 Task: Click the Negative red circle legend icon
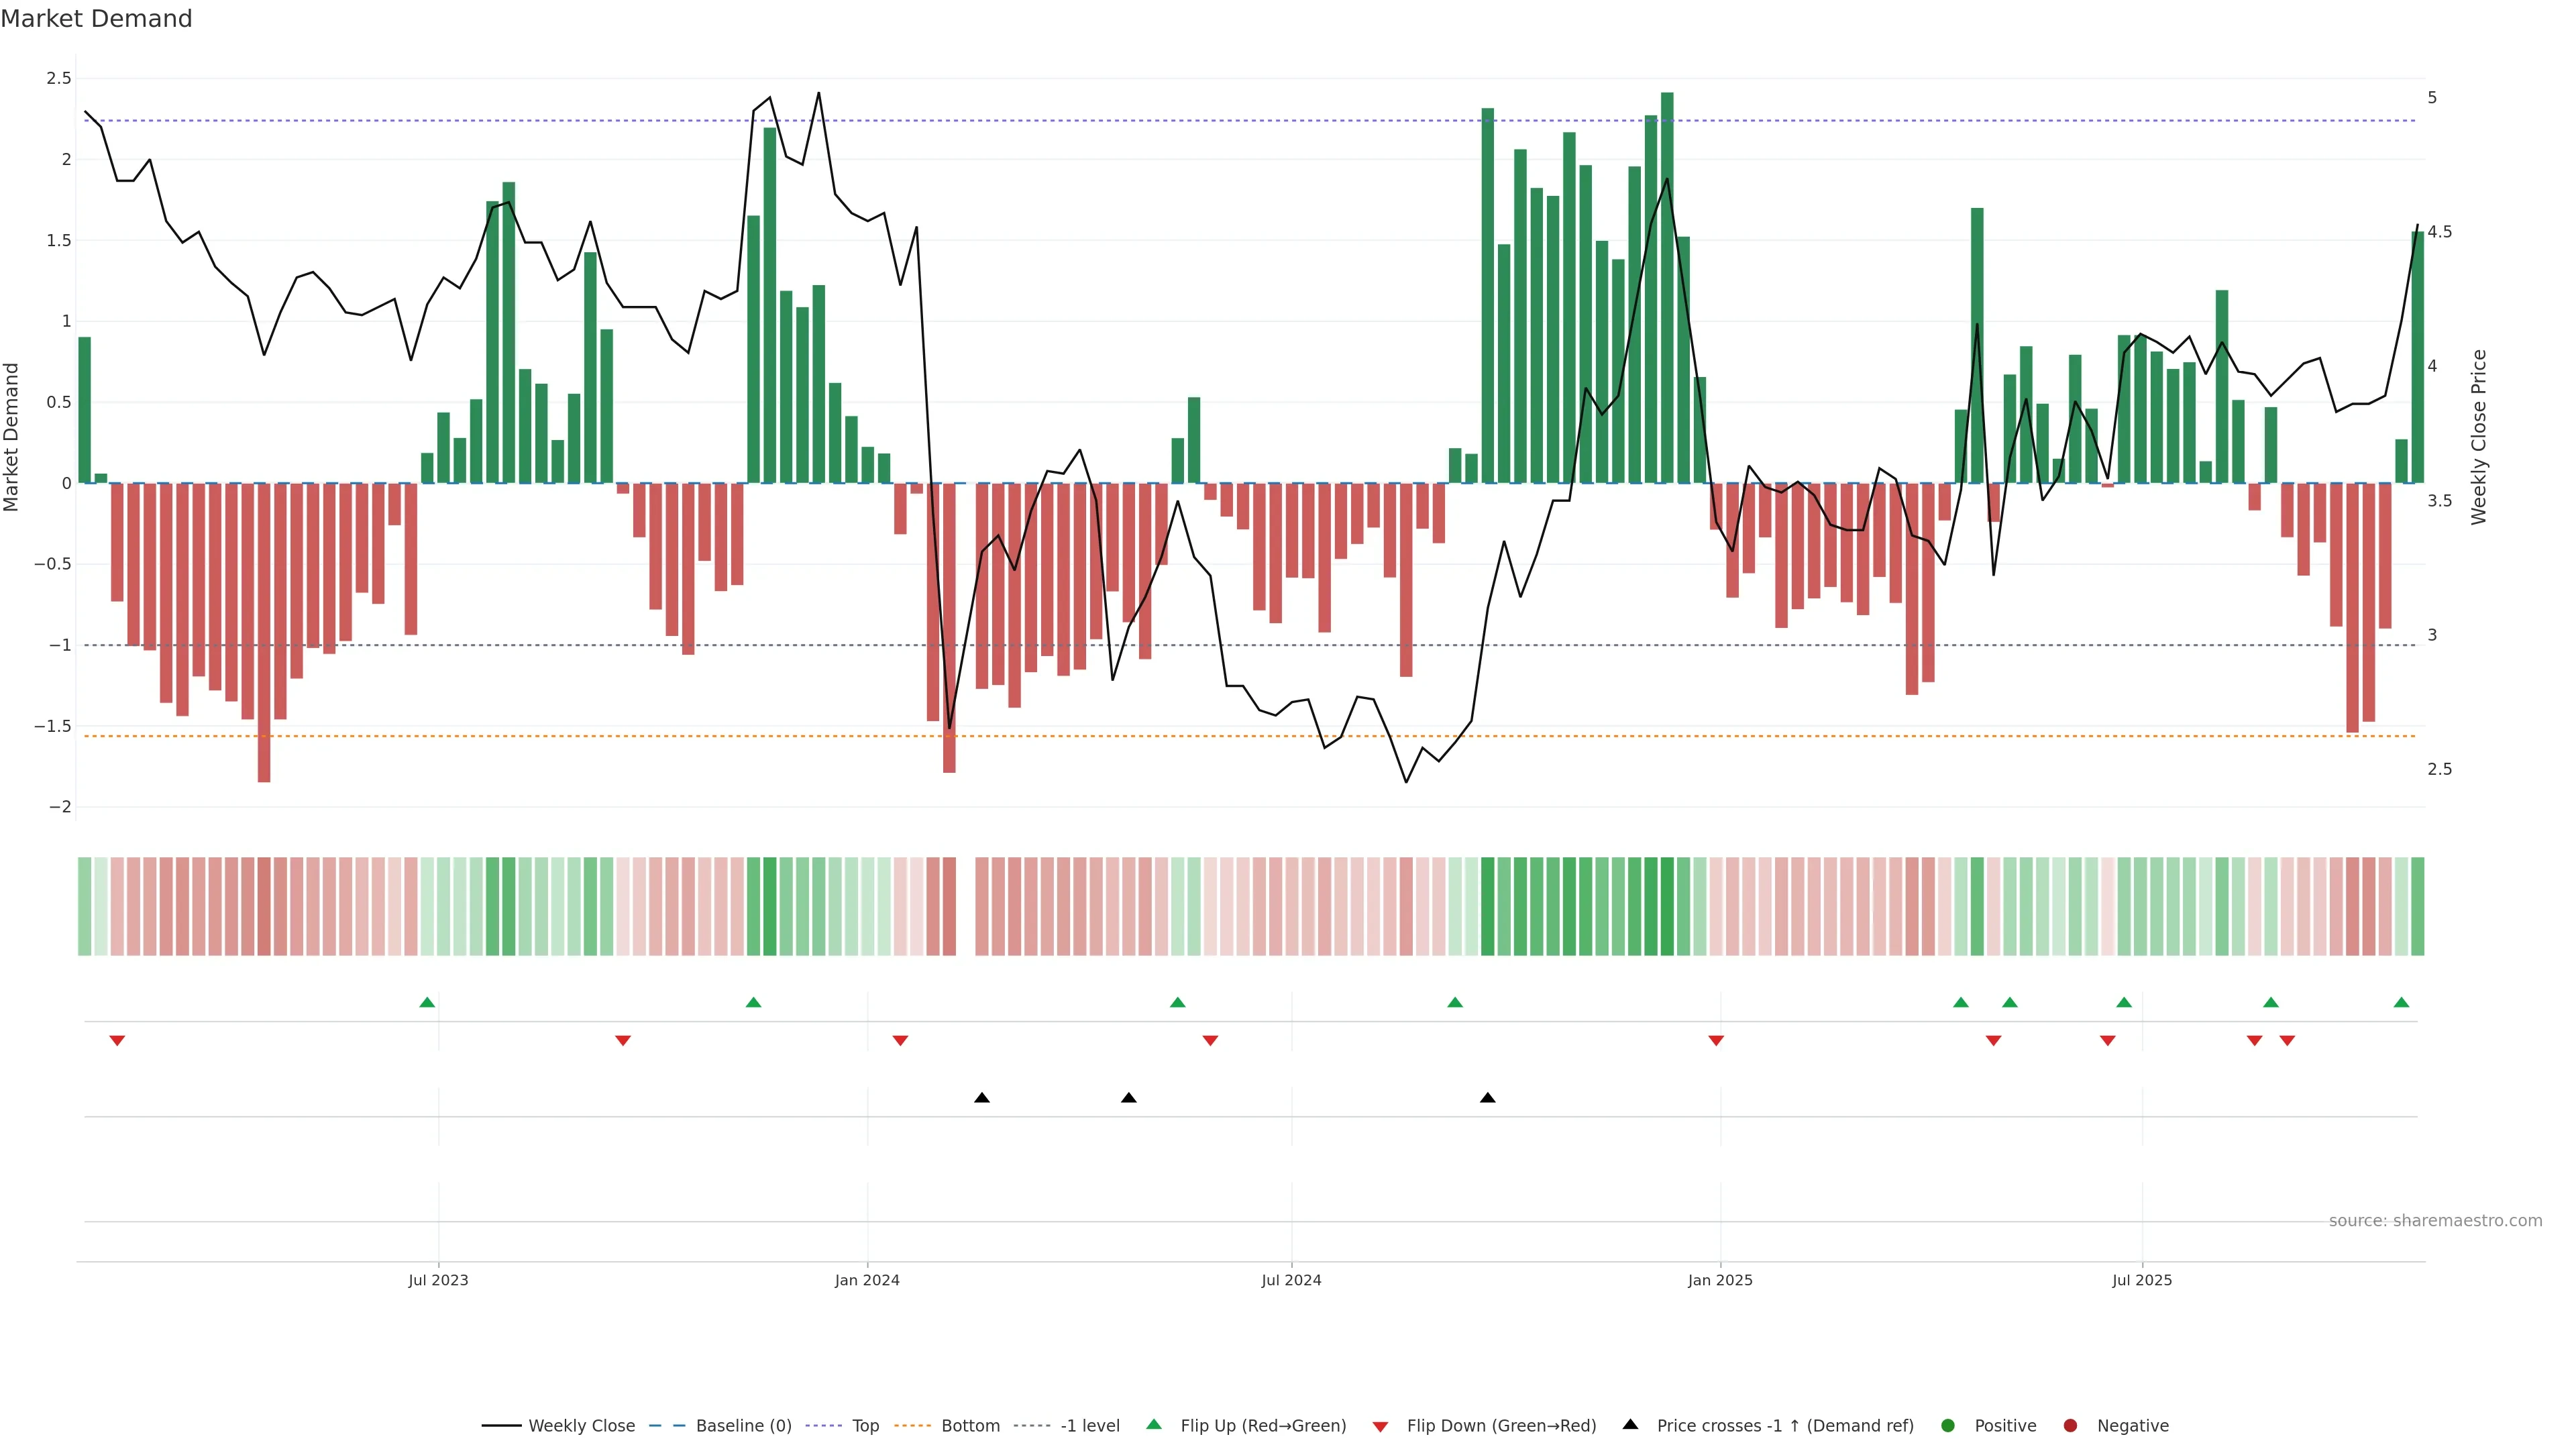tap(2070, 1426)
